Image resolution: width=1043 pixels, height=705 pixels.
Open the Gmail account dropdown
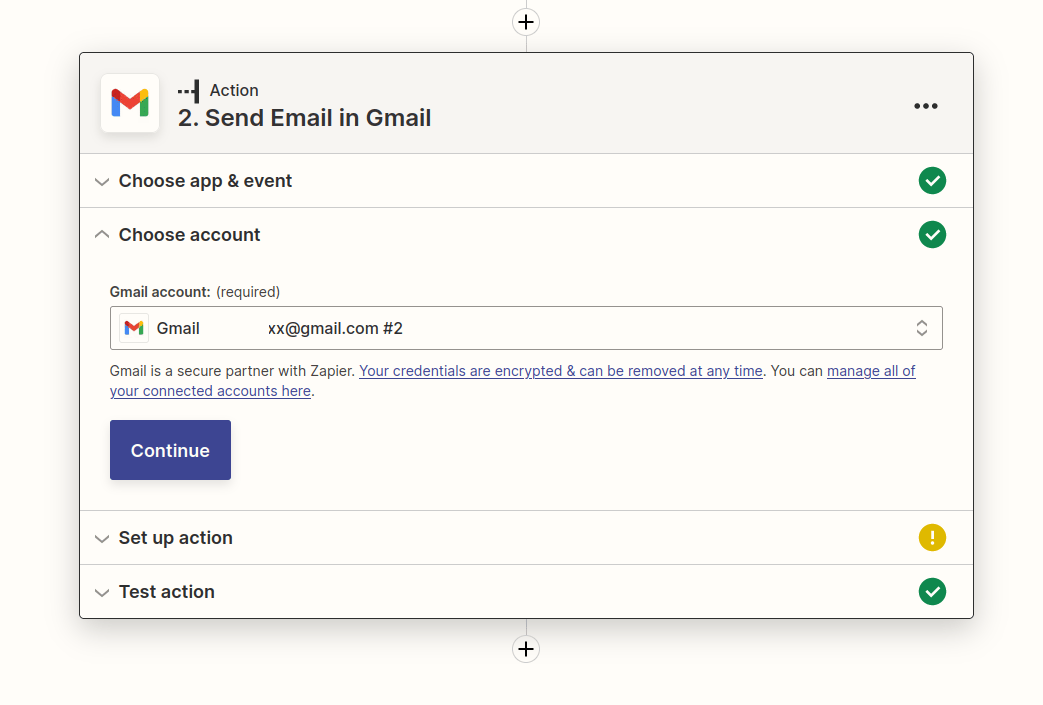[921, 327]
